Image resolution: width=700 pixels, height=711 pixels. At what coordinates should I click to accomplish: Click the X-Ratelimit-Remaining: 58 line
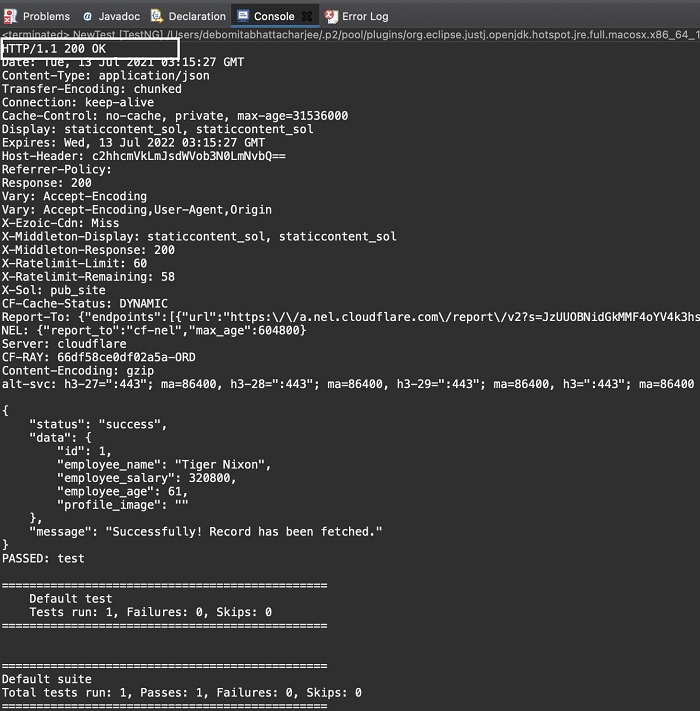88,276
